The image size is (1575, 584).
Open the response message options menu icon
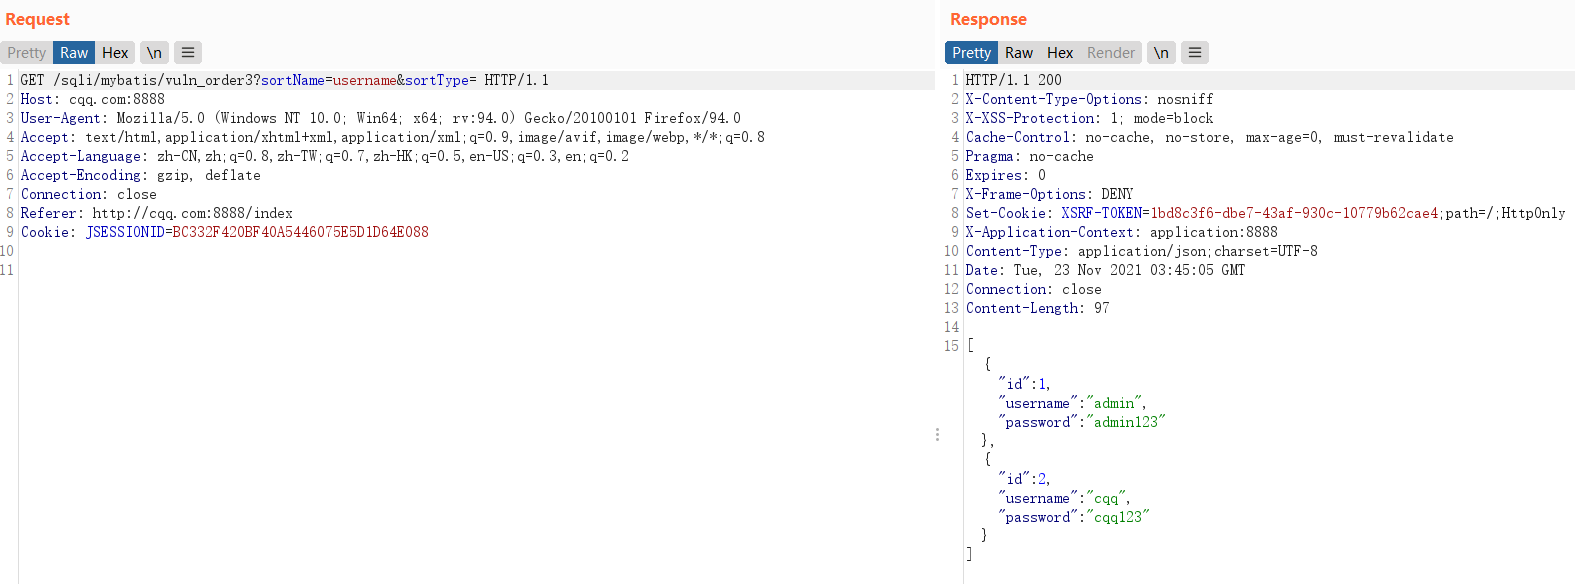click(x=1195, y=53)
